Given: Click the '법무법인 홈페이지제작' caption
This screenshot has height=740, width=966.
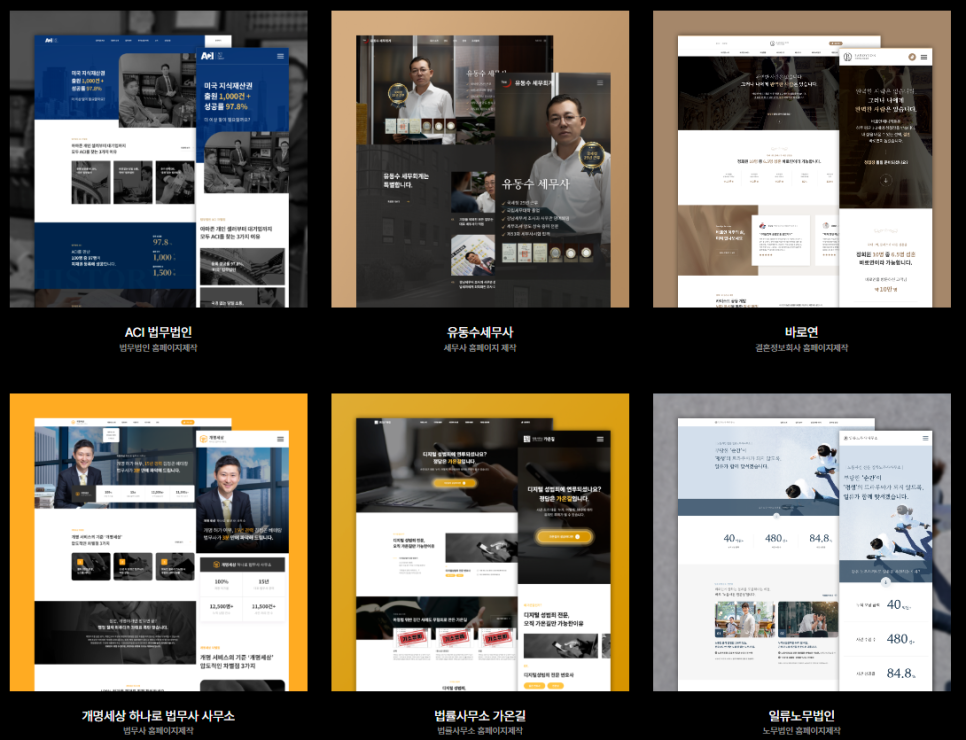Looking at the screenshot, I should coord(158,348).
